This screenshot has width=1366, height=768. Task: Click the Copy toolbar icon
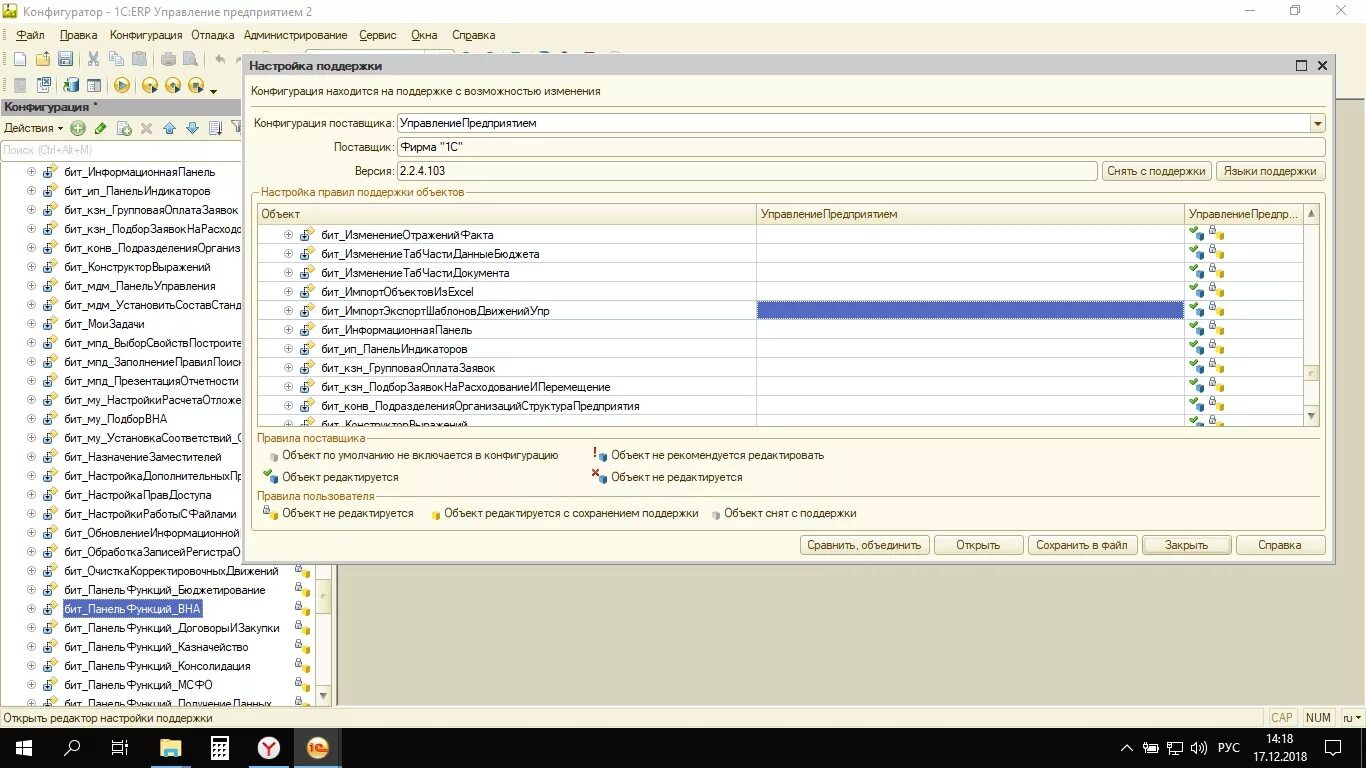[x=116, y=59]
